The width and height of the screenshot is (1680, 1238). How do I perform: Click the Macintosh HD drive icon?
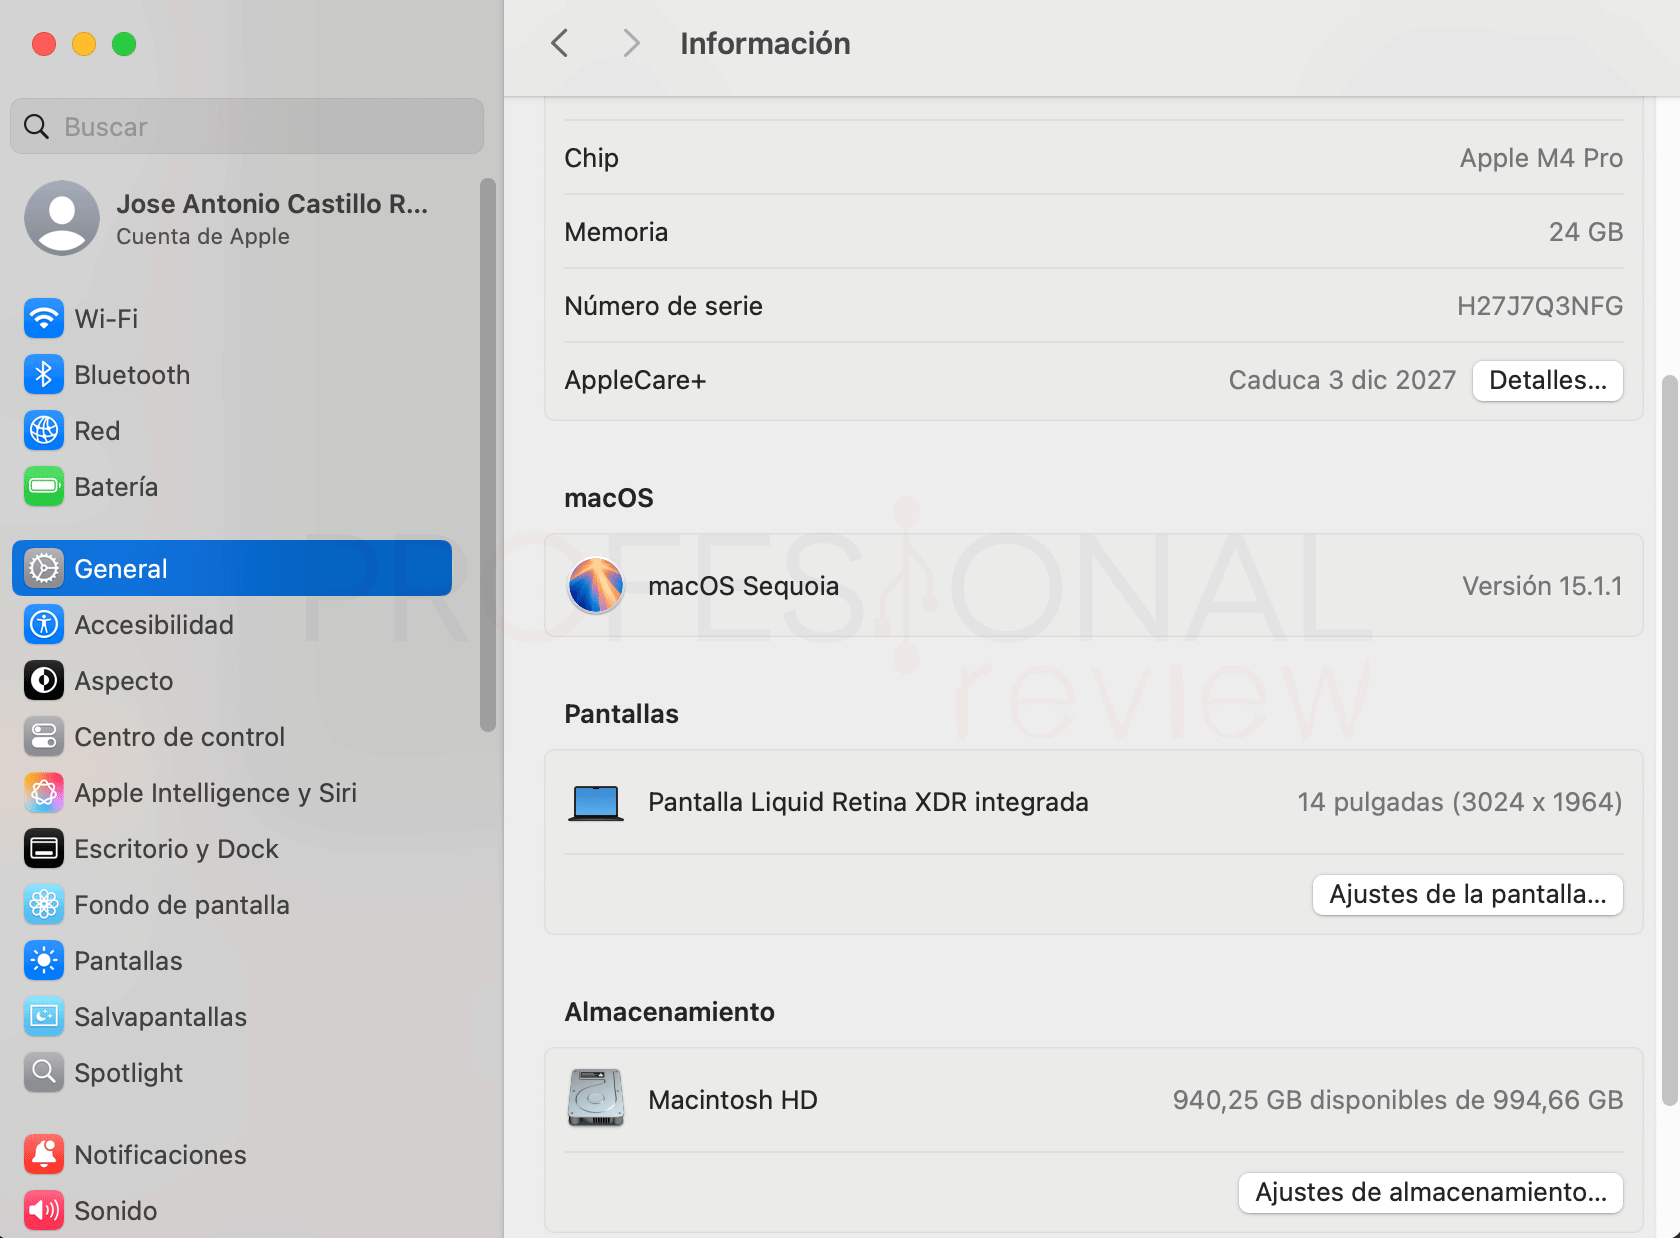(596, 1098)
